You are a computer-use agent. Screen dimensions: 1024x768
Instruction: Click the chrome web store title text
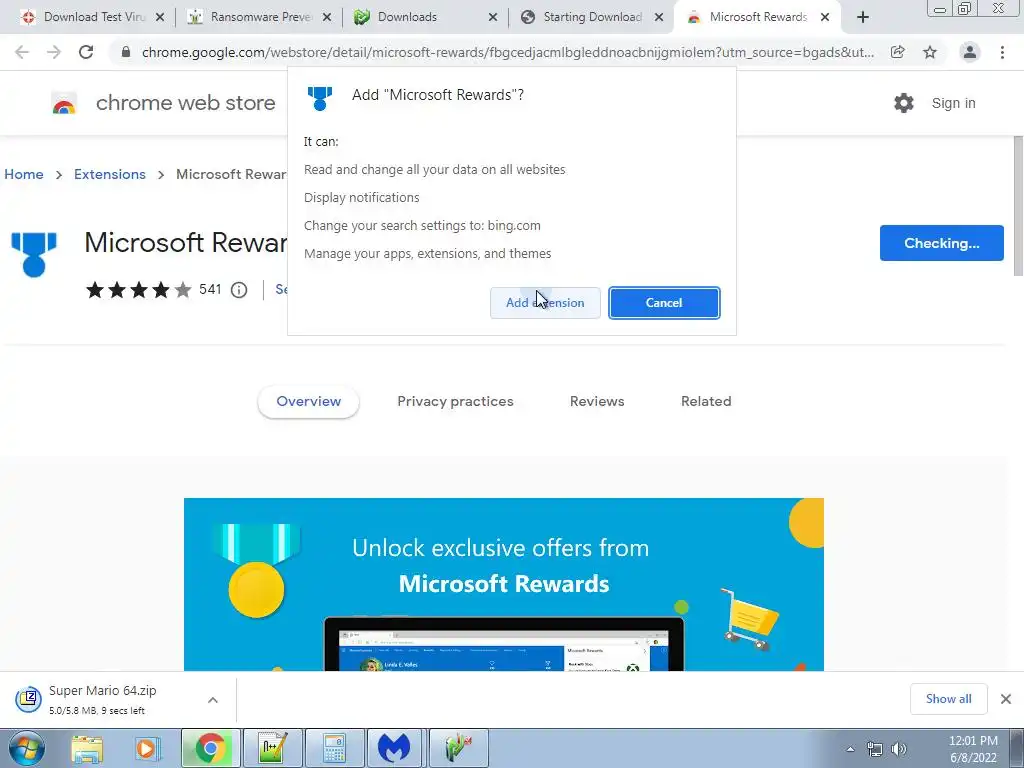tap(185, 103)
